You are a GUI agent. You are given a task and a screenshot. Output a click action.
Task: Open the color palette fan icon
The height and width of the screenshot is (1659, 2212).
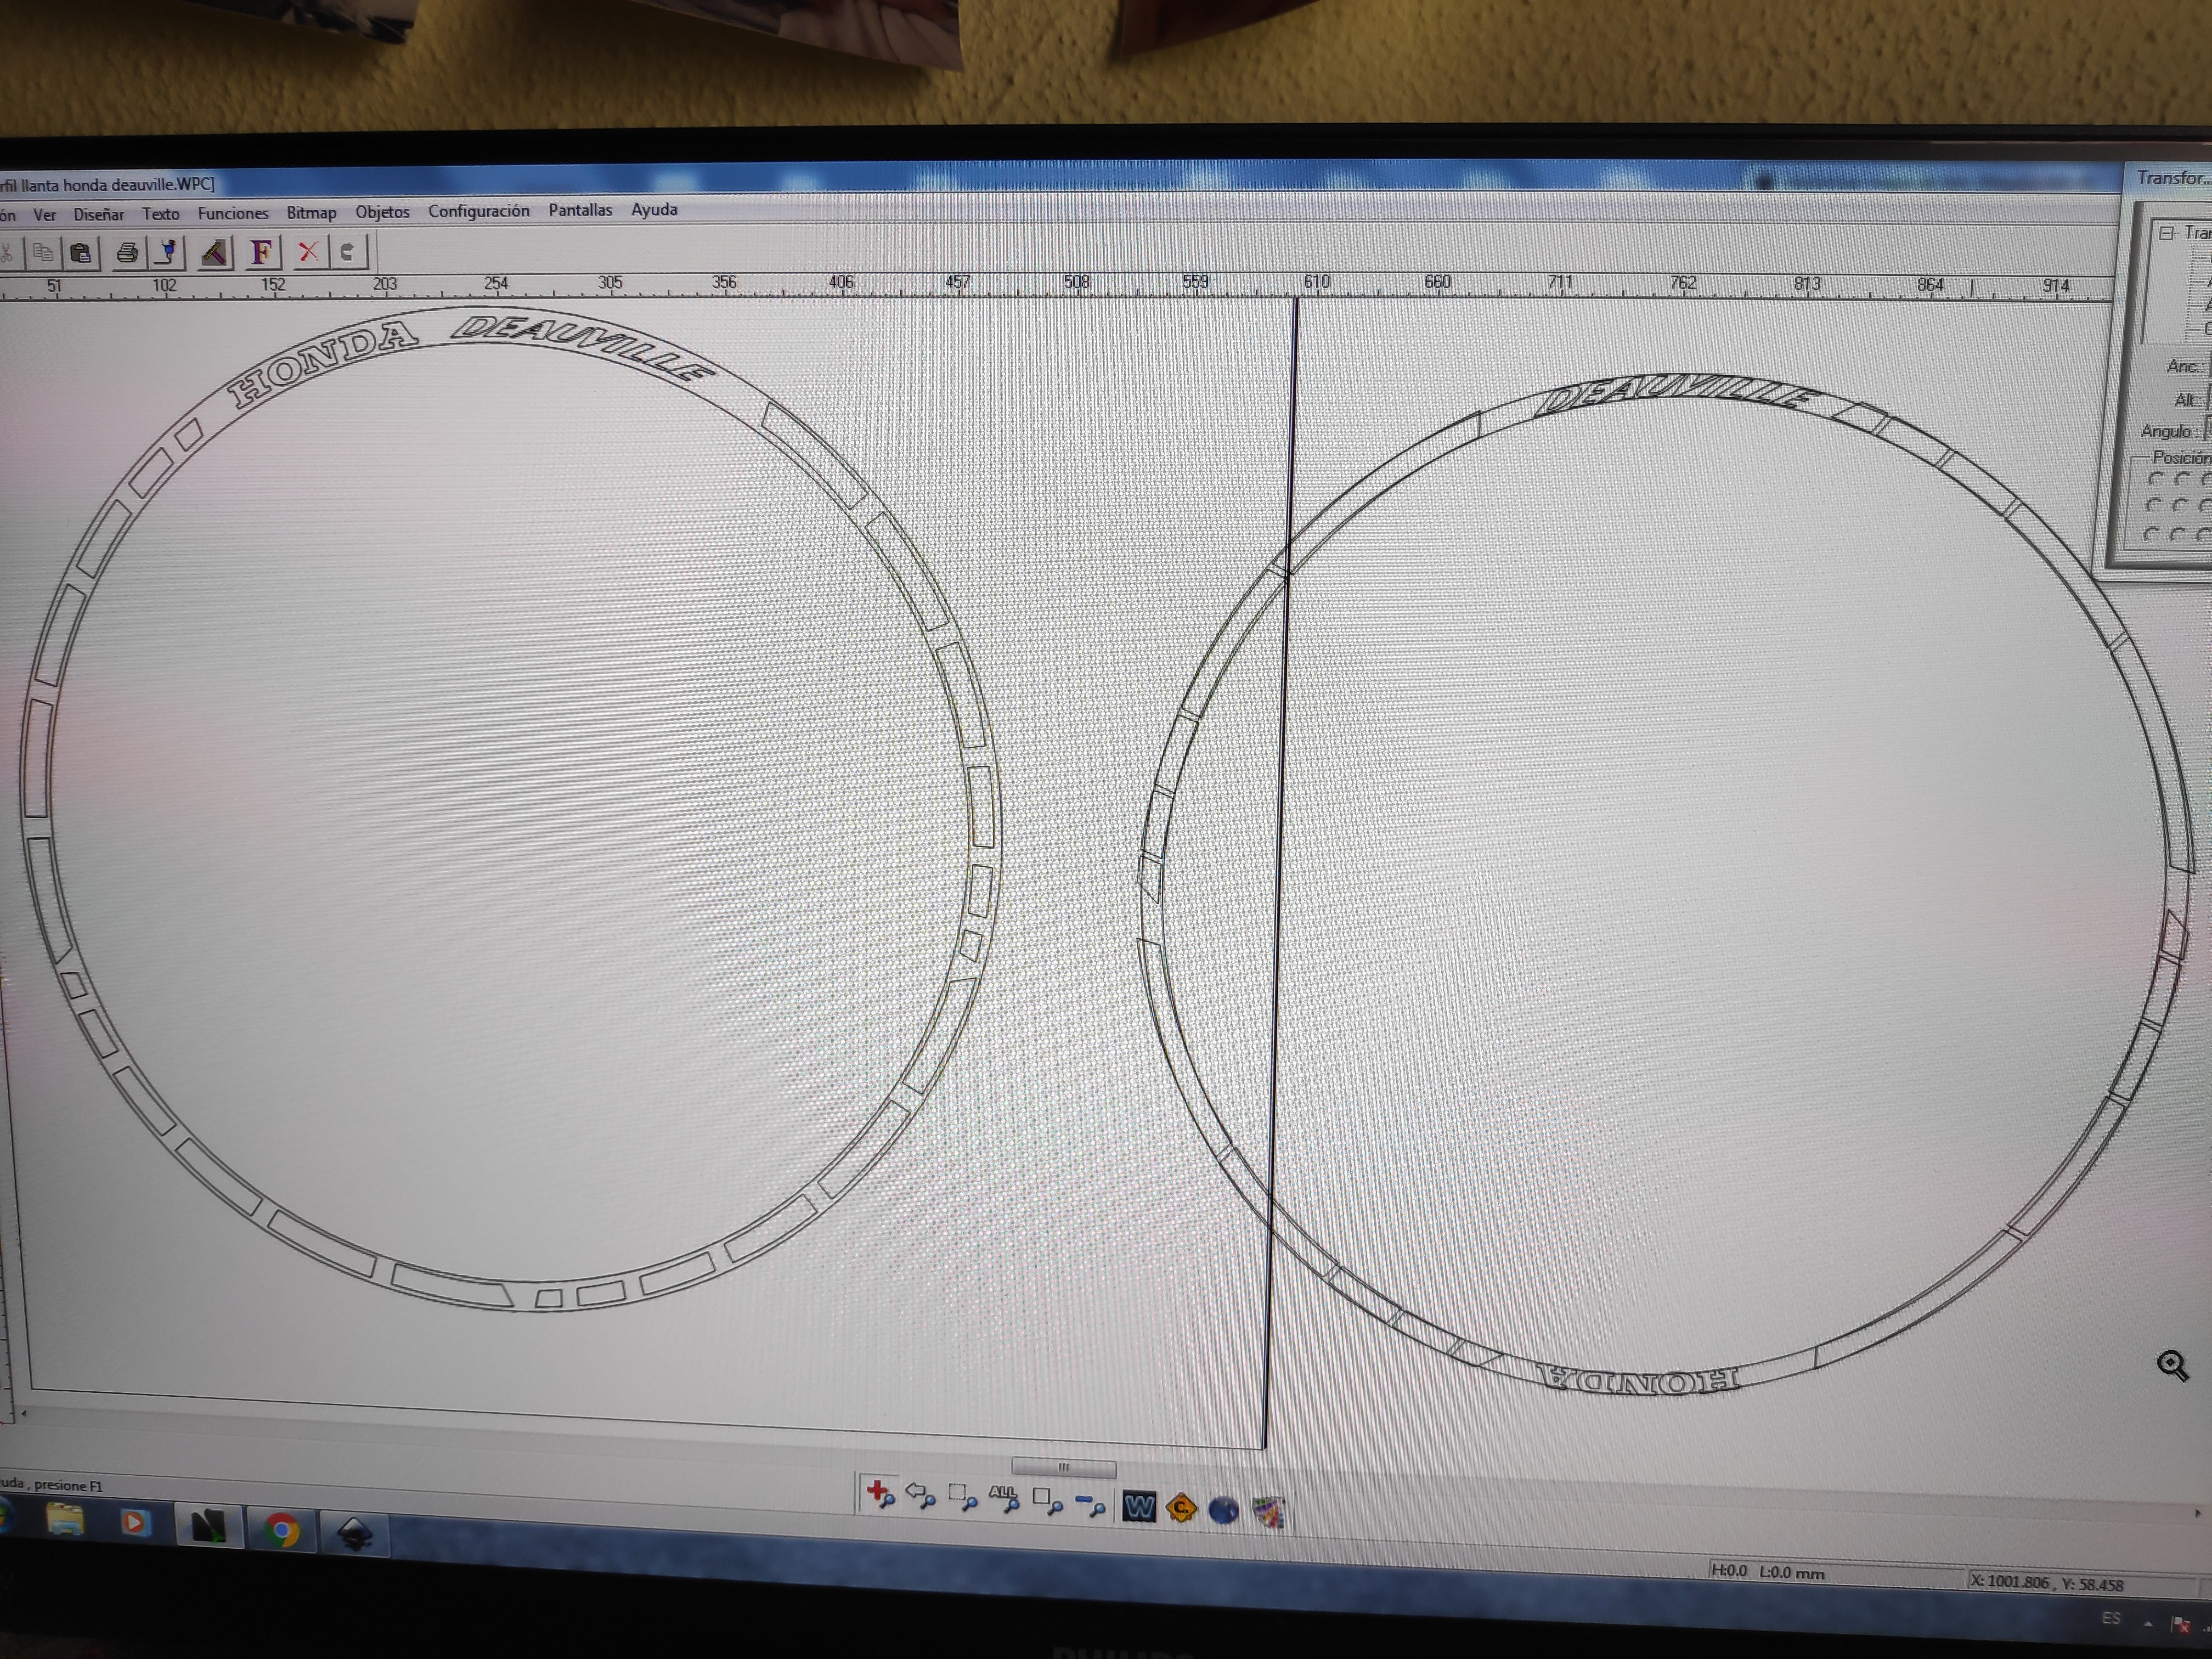click(1268, 1511)
